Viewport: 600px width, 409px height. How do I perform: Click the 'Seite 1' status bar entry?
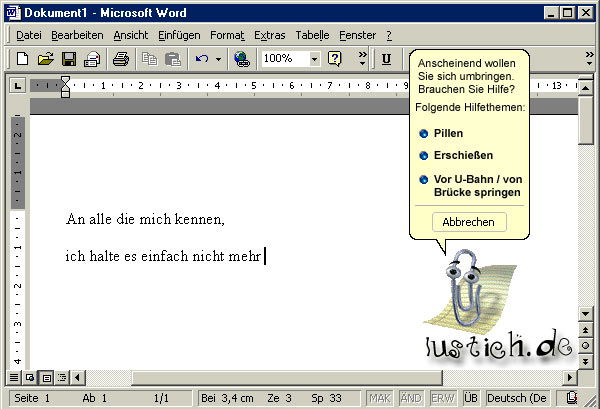[32, 398]
